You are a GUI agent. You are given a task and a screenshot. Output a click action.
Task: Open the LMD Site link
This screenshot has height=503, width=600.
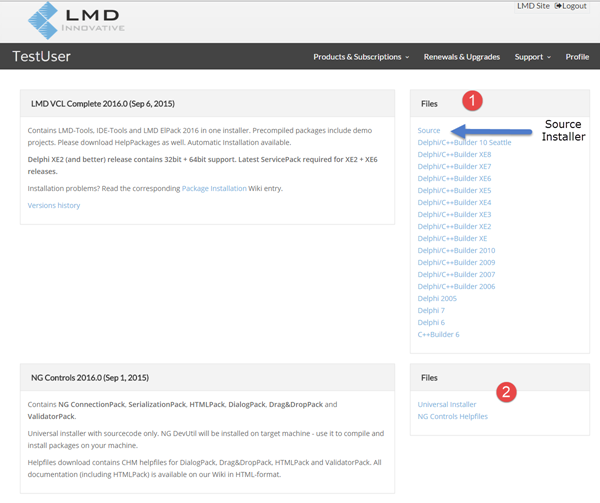[x=531, y=6]
